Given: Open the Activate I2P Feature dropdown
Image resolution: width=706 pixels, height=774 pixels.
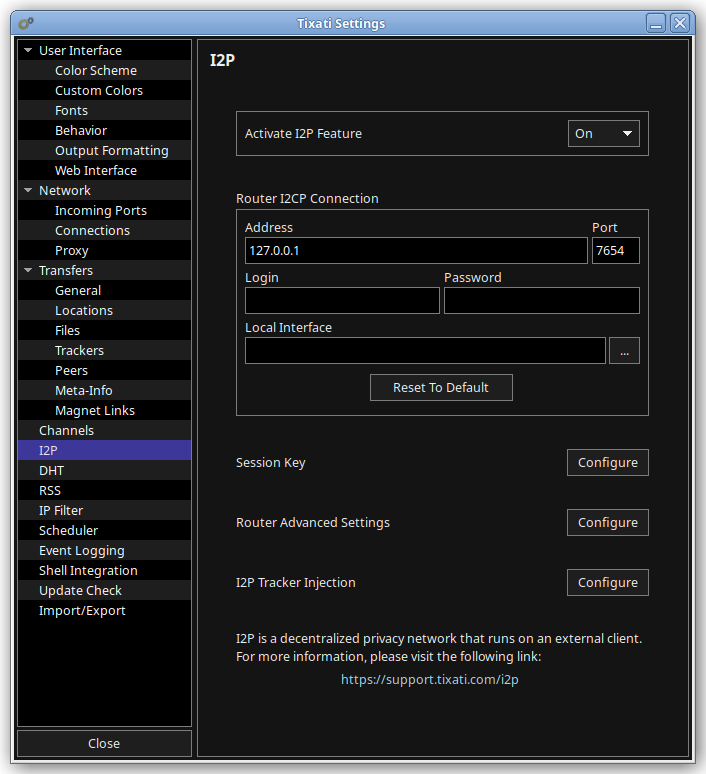Looking at the screenshot, I should (603, 134).
